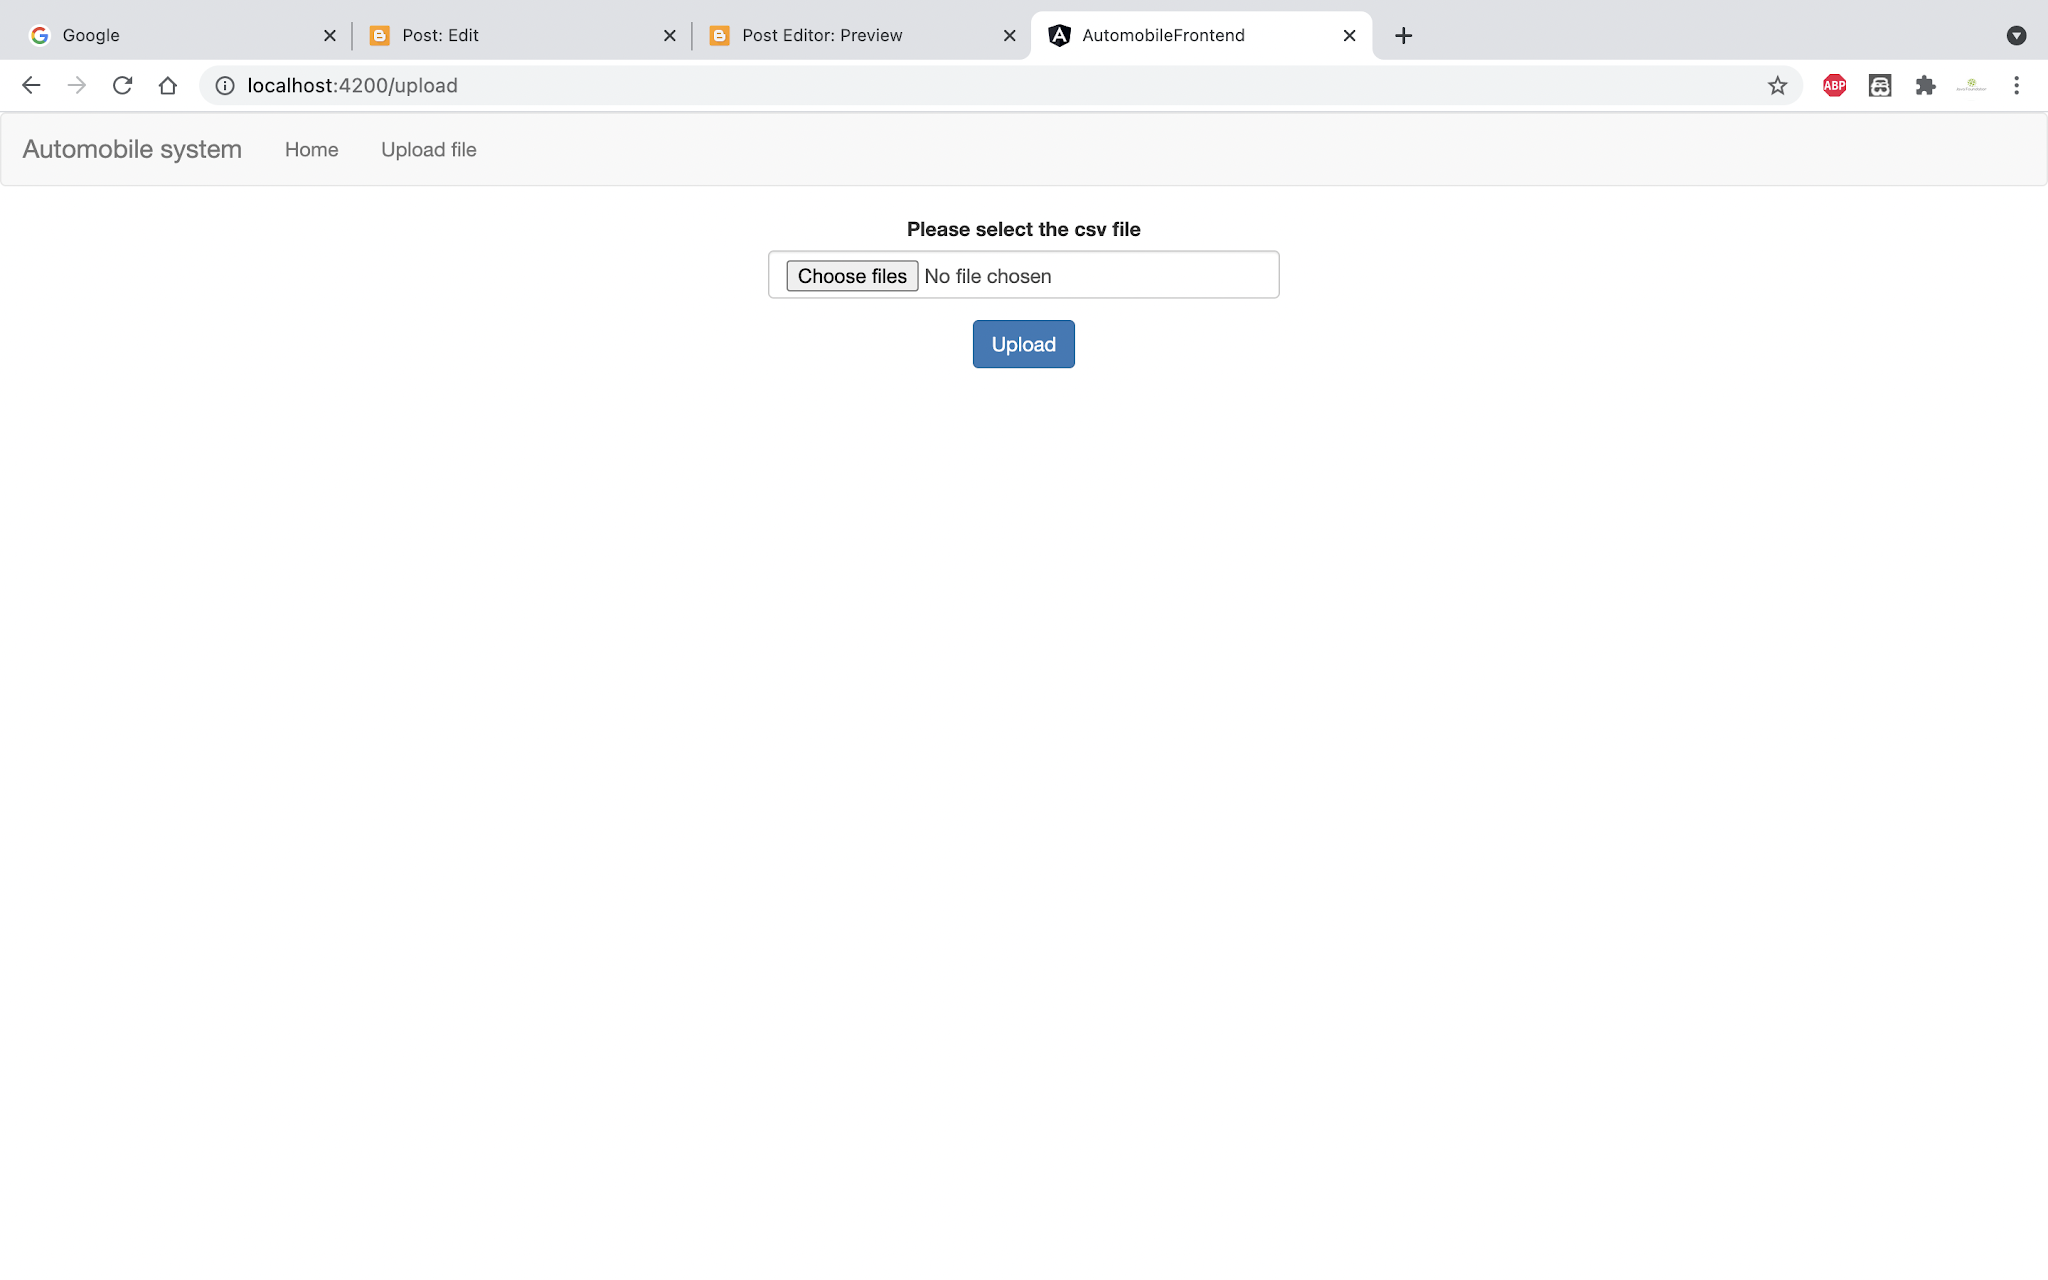Expand the dark mustache extension icon
The height and width of the screenshot is (1280, 2048).
pos(1880,85)
